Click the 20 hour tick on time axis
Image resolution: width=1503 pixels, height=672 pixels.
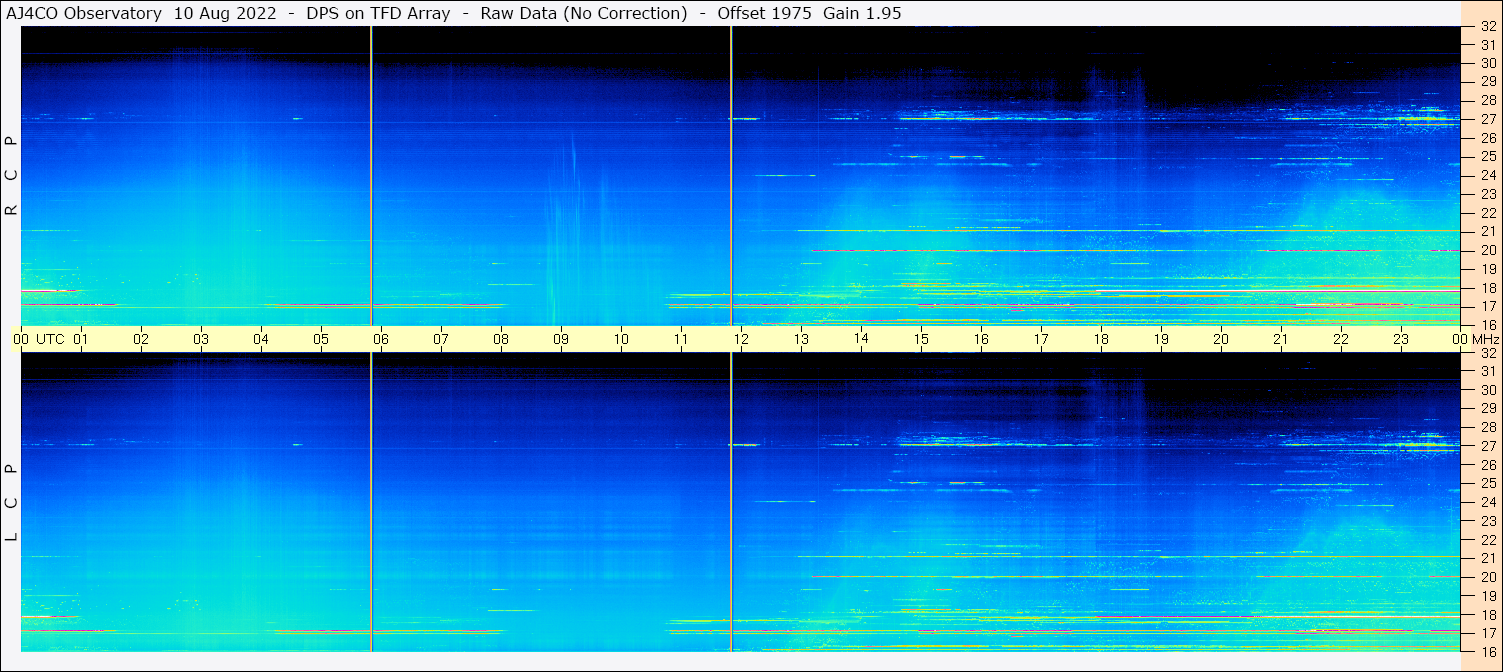(1221, 339)
